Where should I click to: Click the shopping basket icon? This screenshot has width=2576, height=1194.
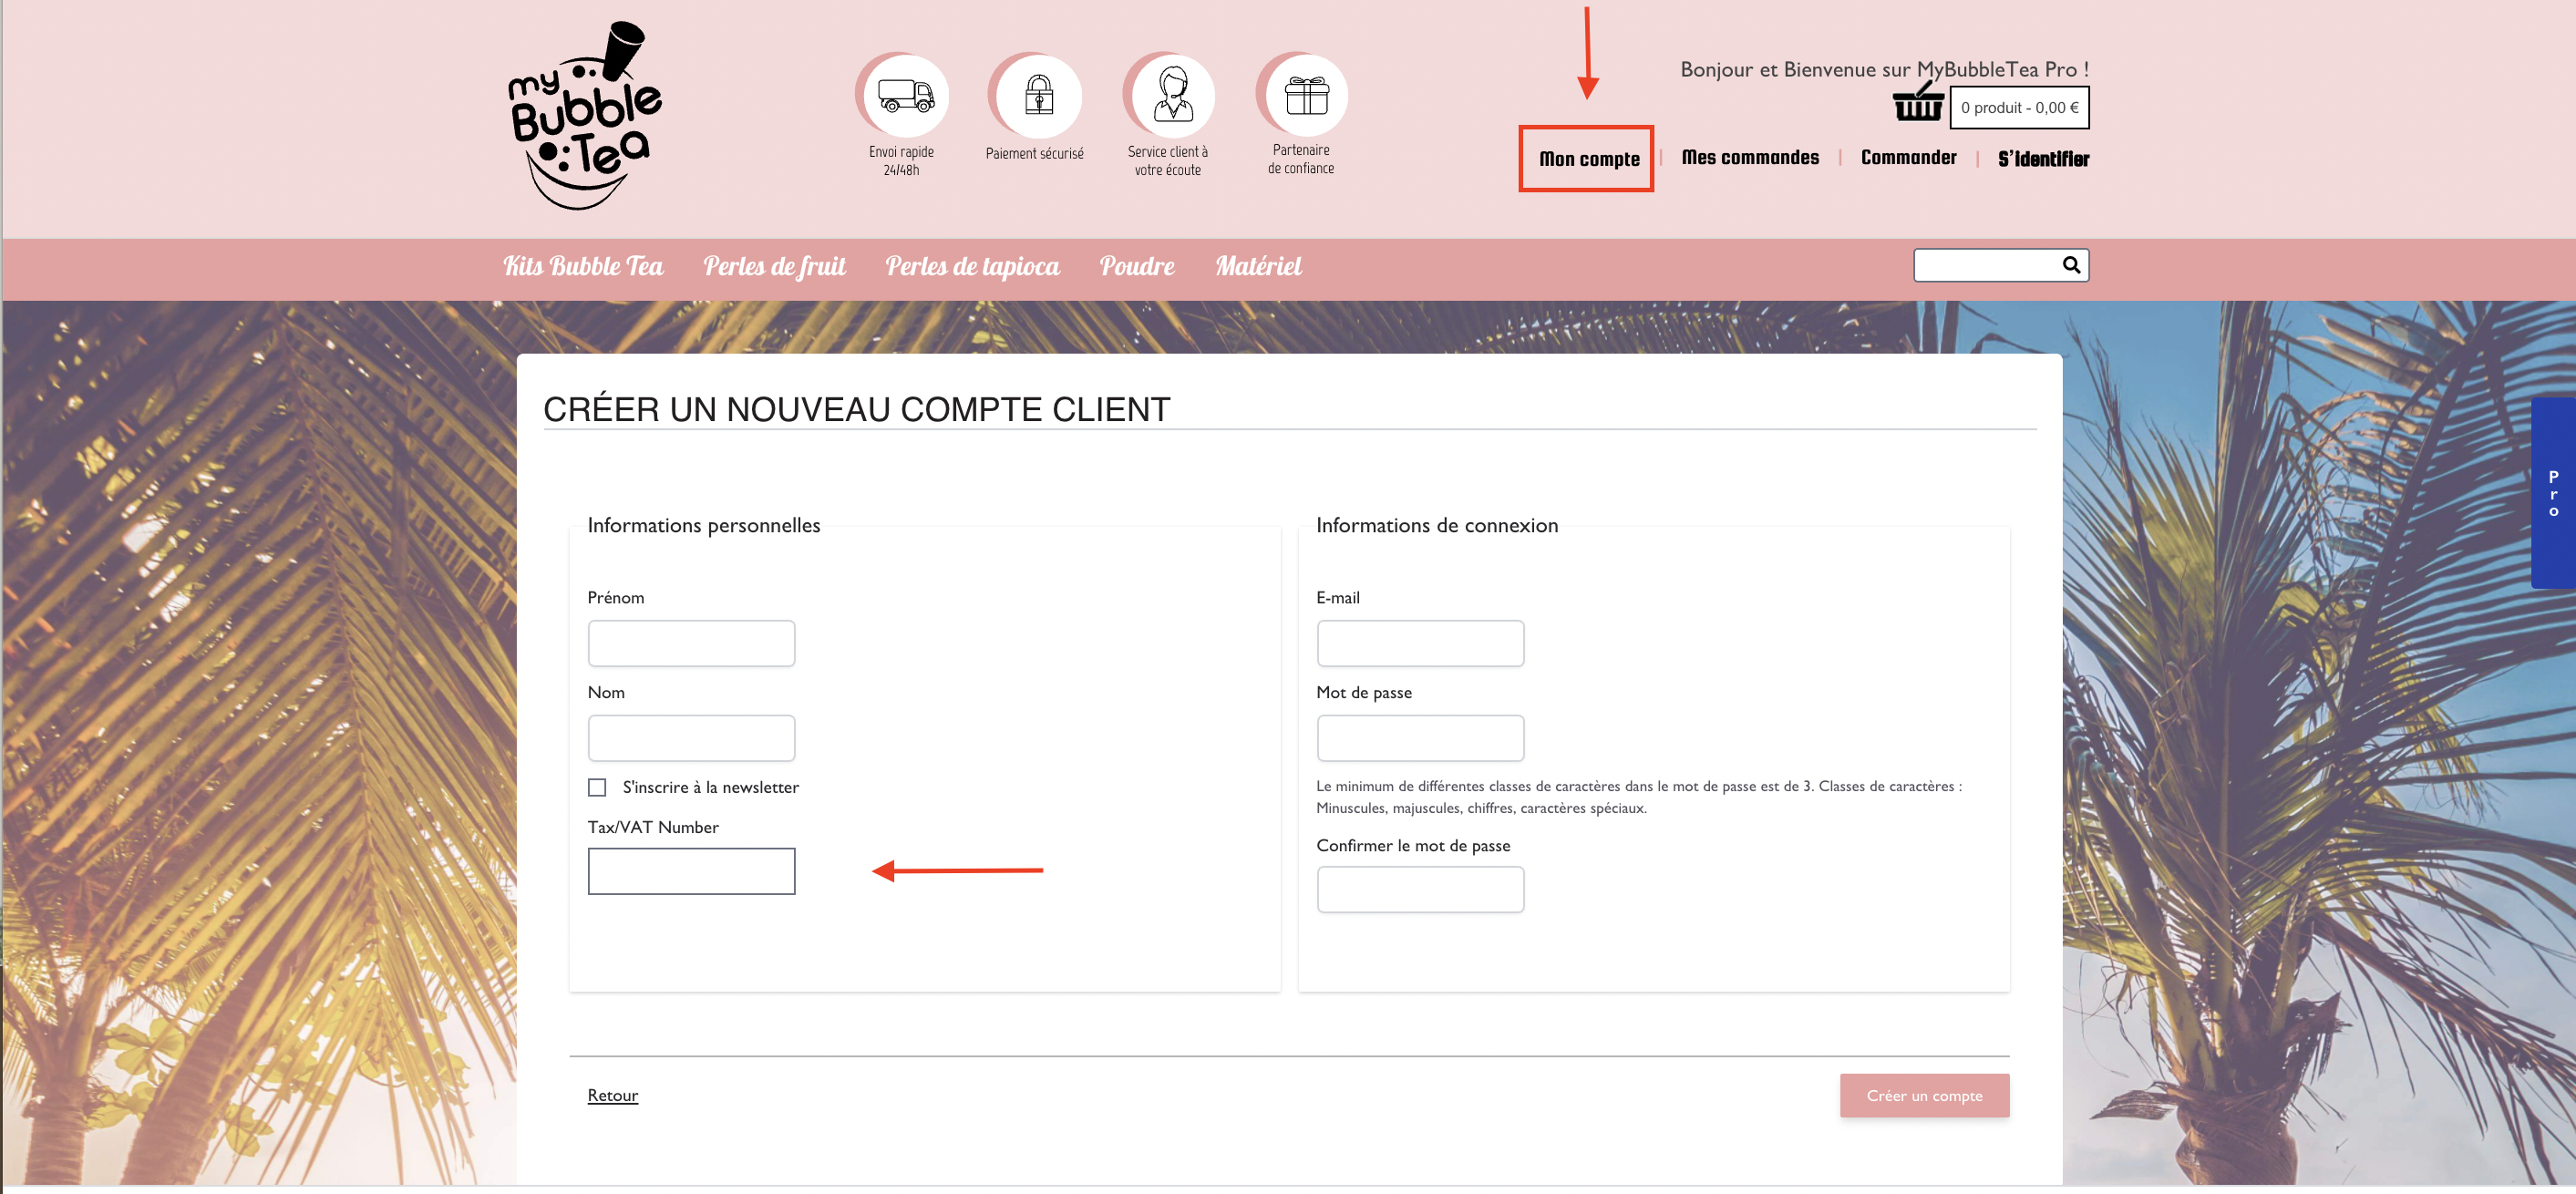pos(1918,102)
